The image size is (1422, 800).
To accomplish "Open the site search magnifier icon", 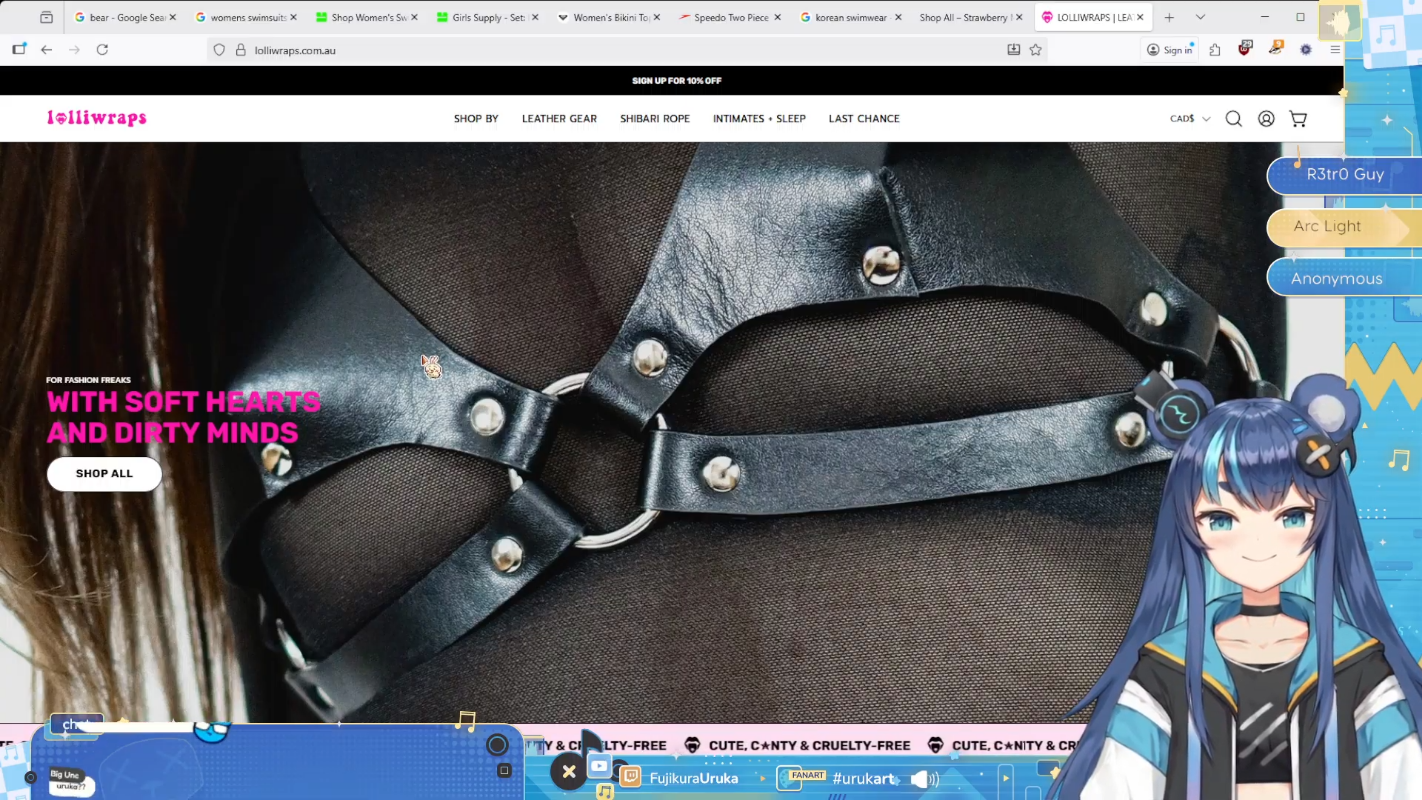I will tap(1234, 119).
